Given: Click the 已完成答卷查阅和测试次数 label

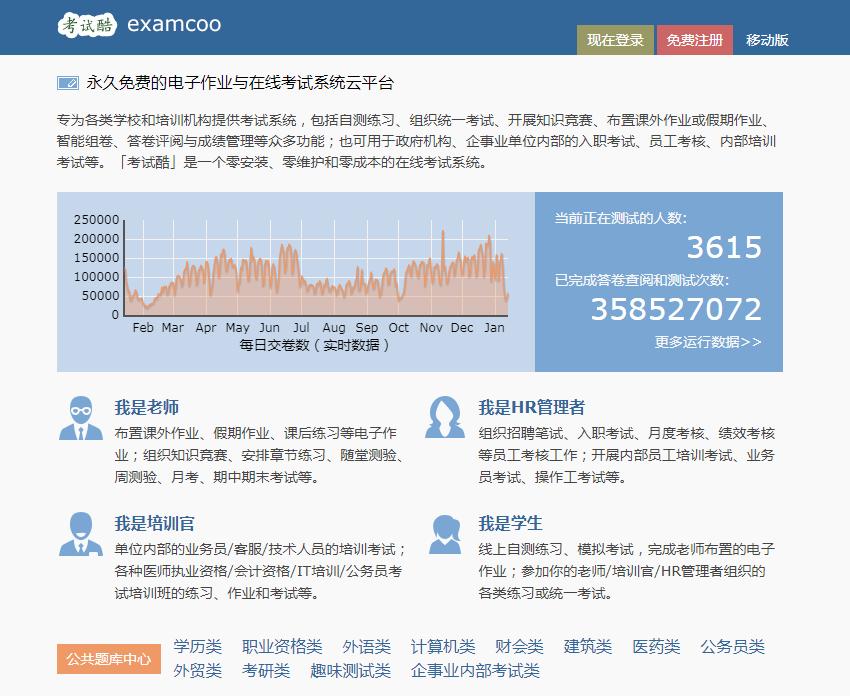Looking at the screenshot, I should (x=641, y=280).
